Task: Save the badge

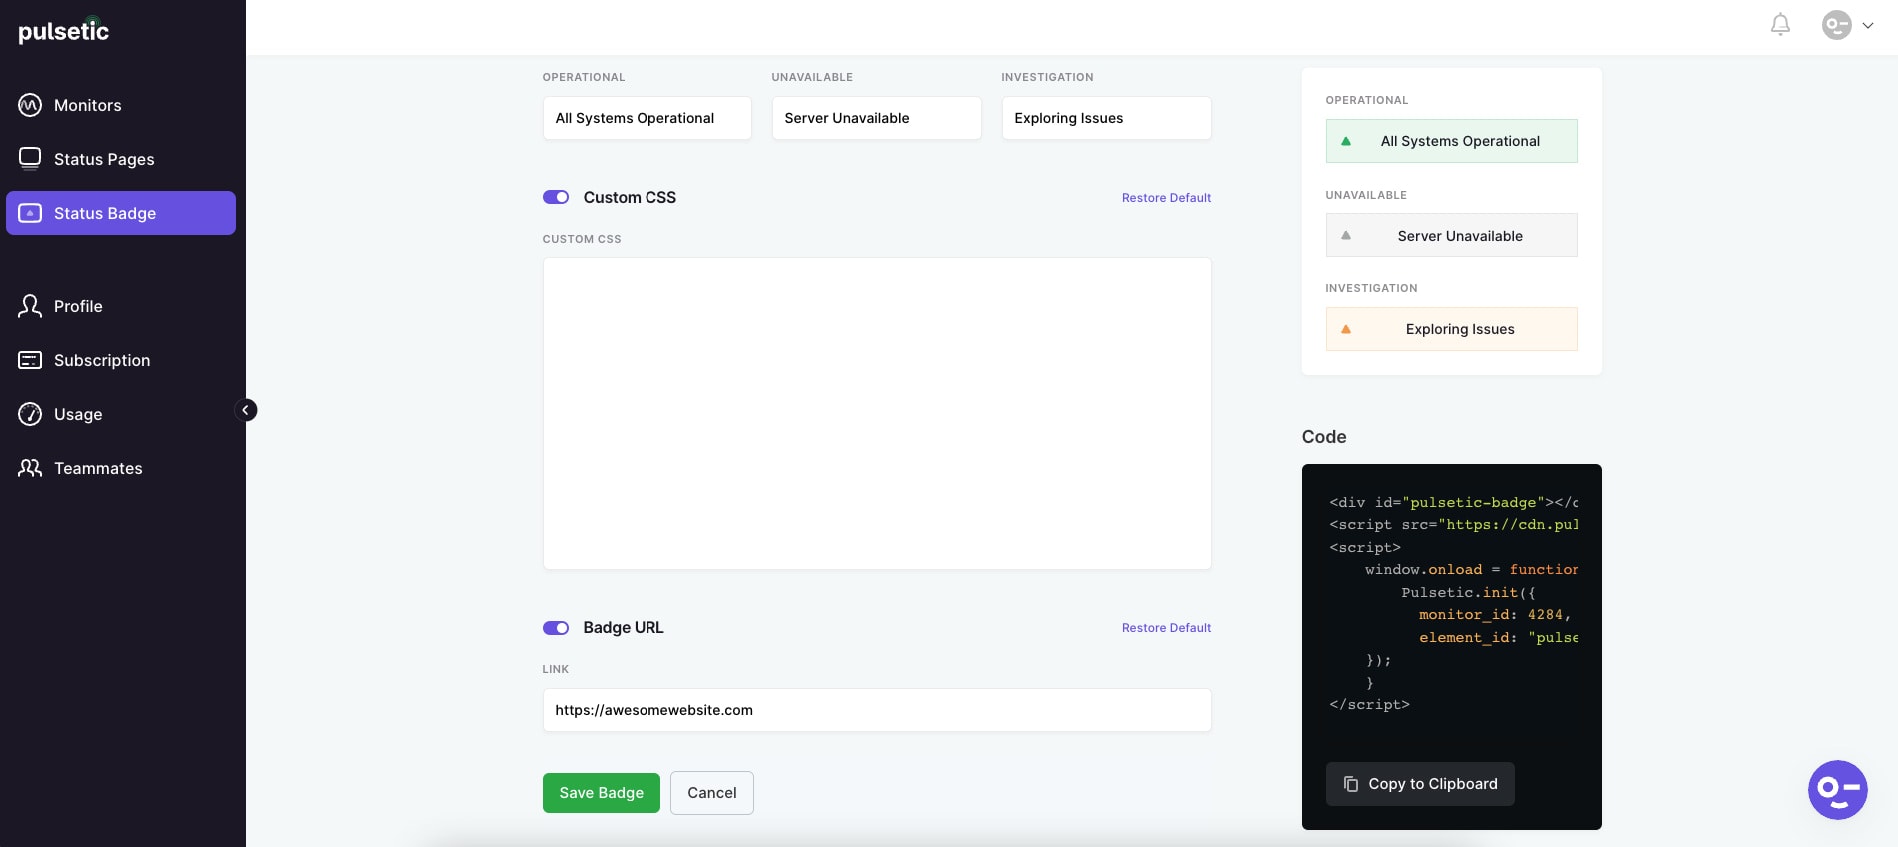Action: pos(601,793)
